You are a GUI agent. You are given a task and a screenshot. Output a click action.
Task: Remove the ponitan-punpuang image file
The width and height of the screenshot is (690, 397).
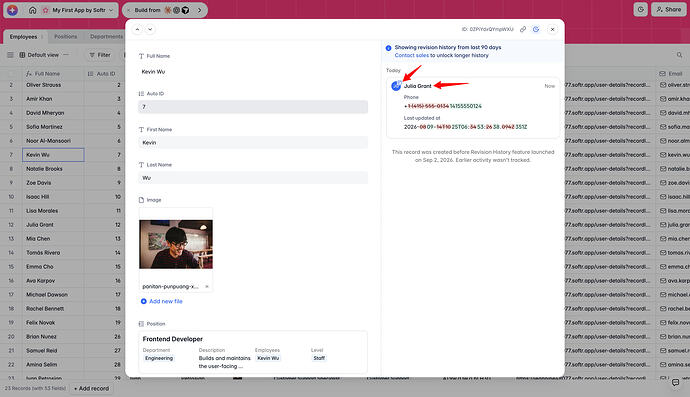tap(207, 287)
